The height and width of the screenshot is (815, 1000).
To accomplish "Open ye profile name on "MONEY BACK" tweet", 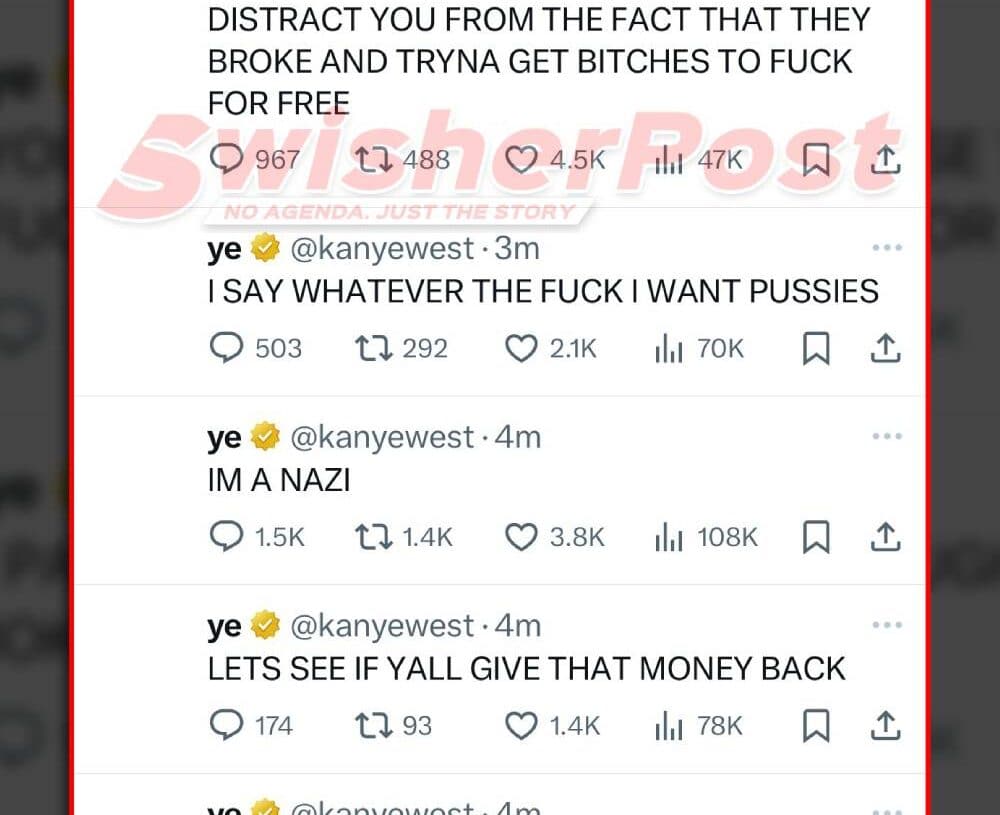I will (x=224, y=627).
